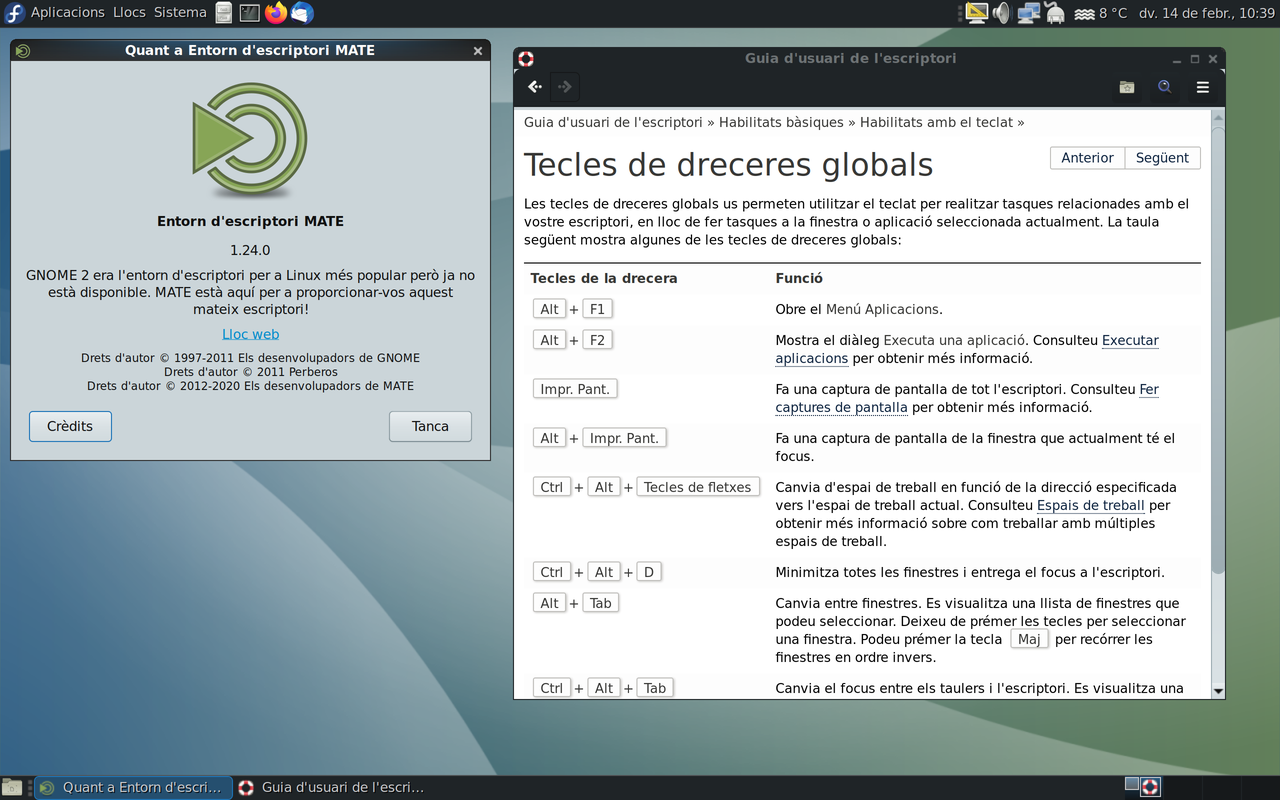Open the weather applet showing 8 °C
Screen dimensions: 1280x800
(x=1100, y=13)
